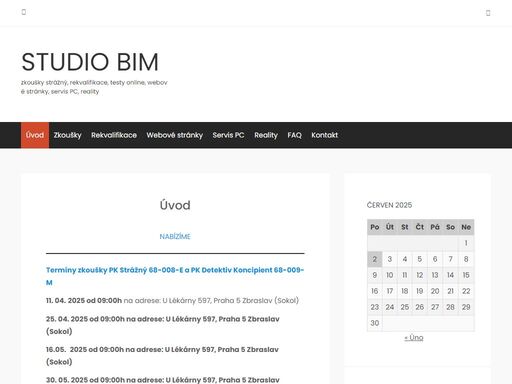The image size is (512, 384).
Task: Go to previous month Úno link
Action: point(414,338)
